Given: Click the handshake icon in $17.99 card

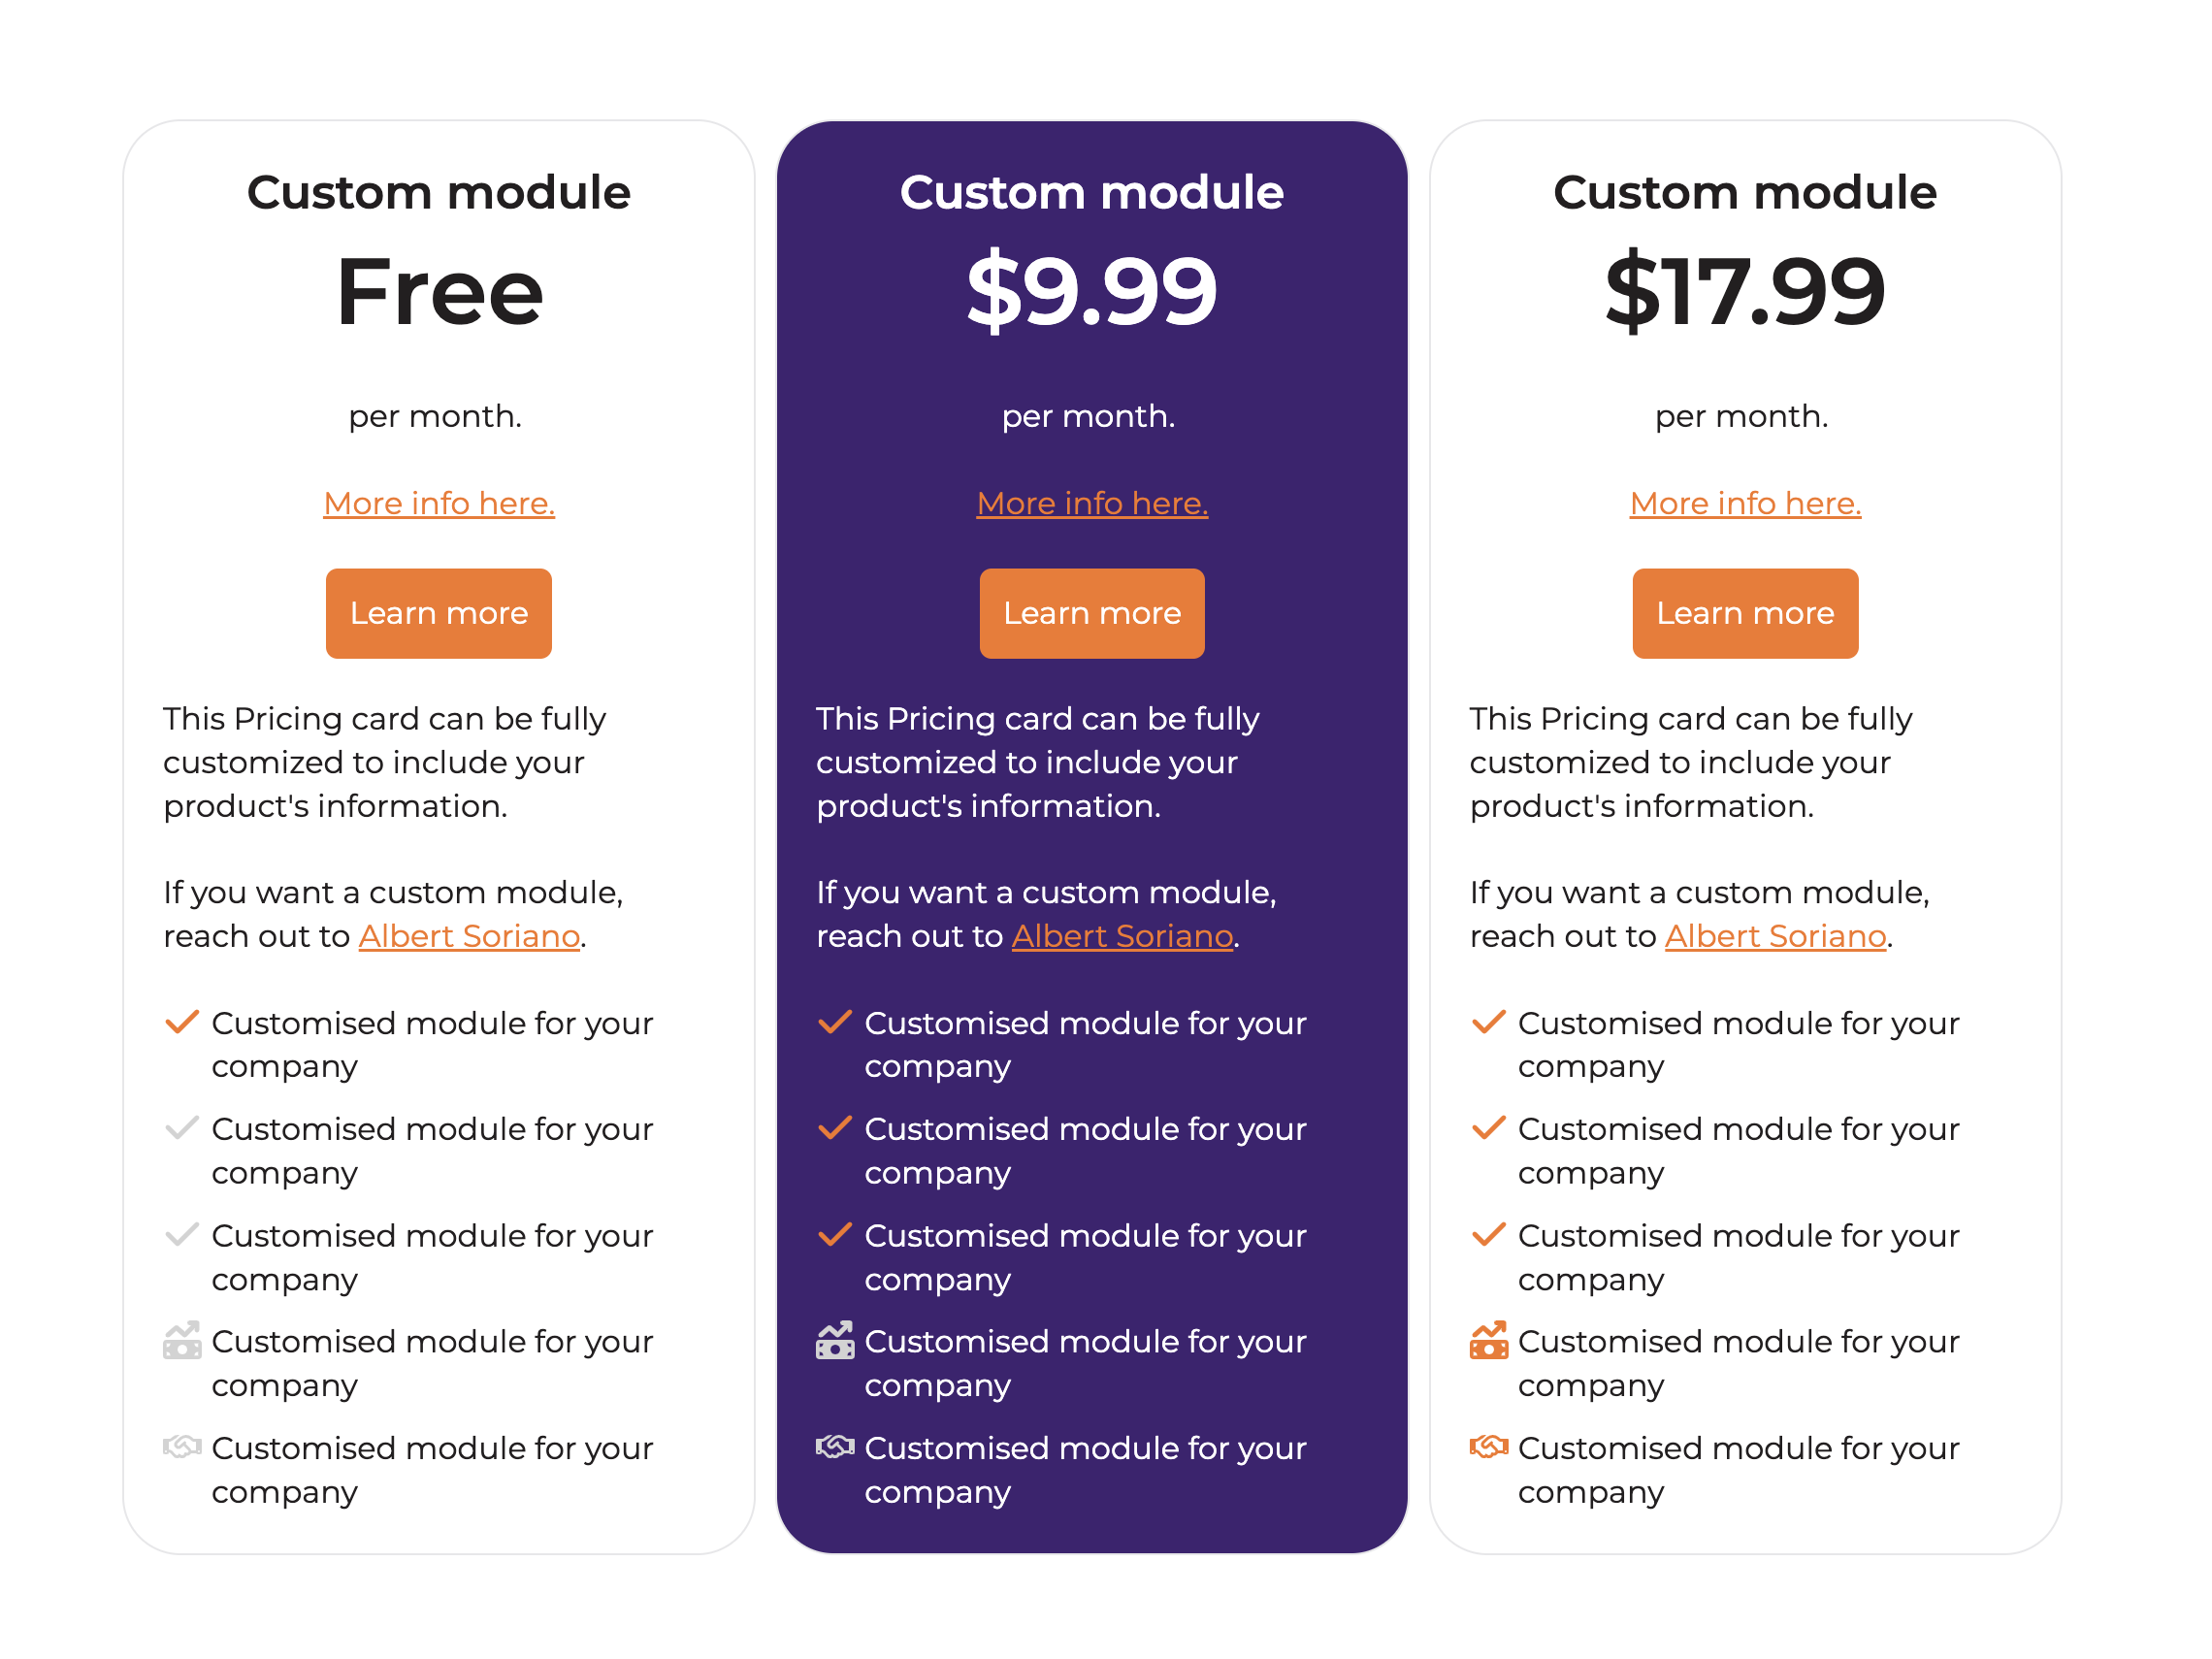Looking at the screenshot, I should pyautogui.click(x=1488, y=1446).
